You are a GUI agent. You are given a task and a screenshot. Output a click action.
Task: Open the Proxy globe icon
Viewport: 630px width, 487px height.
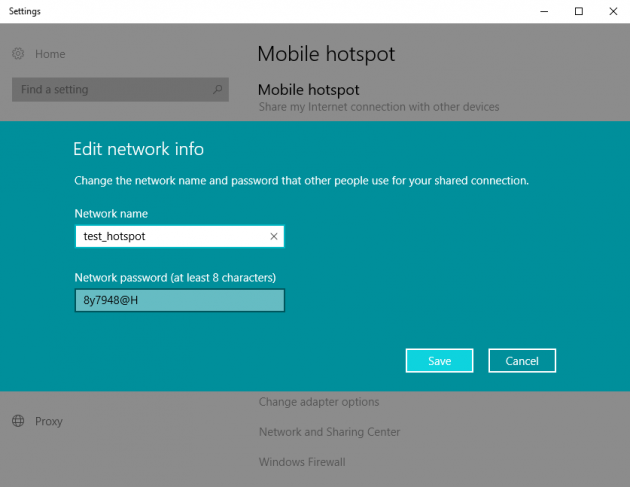point(18,421)
